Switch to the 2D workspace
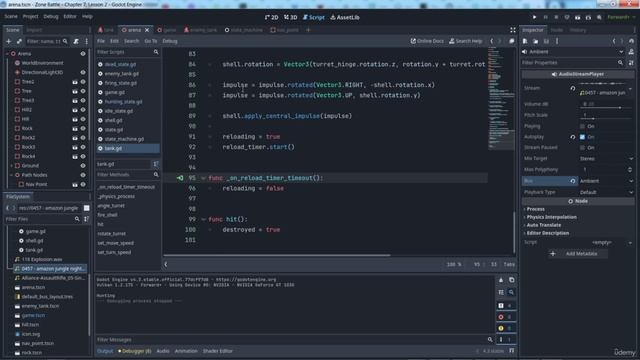The image size is (640, 360). pos(271,17)
